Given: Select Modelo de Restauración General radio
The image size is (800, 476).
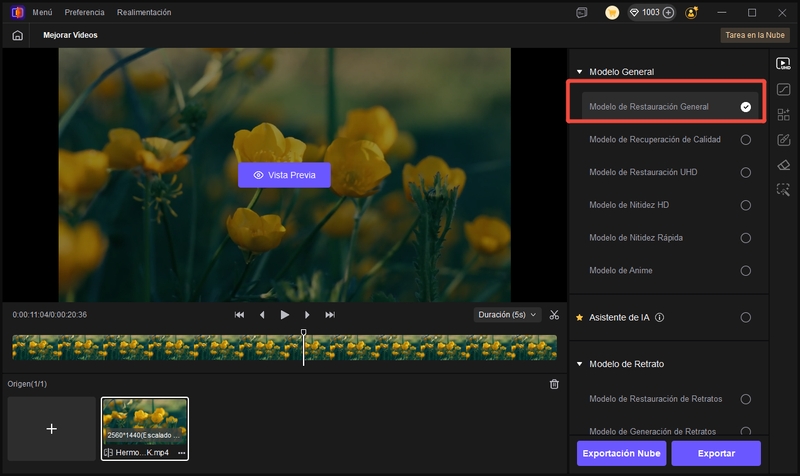Looking at the screenshot, I should 745,107.
